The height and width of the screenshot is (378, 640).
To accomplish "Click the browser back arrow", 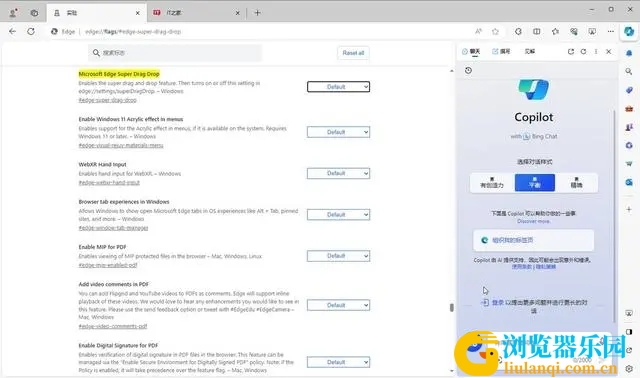I will coord(12,31).
